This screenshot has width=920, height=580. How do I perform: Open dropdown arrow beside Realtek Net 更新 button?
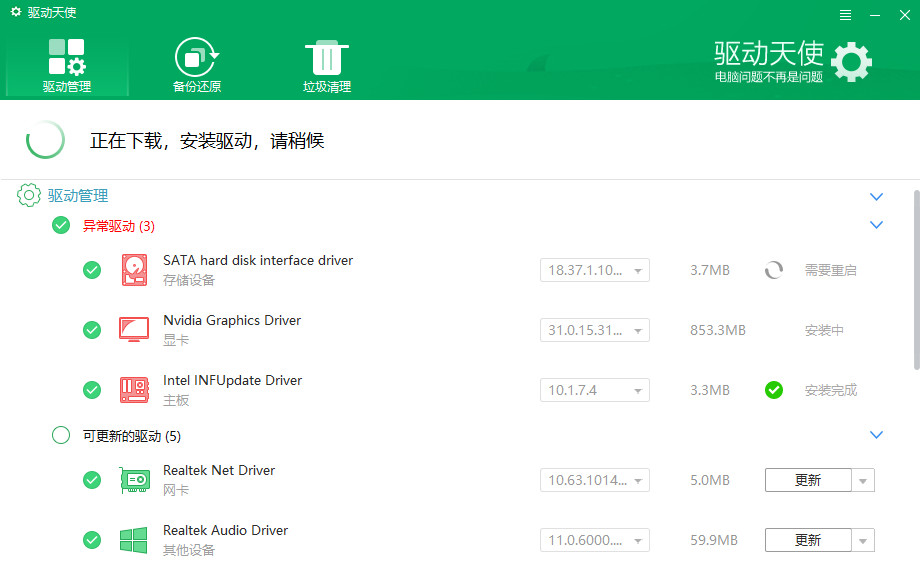point(863,481)
